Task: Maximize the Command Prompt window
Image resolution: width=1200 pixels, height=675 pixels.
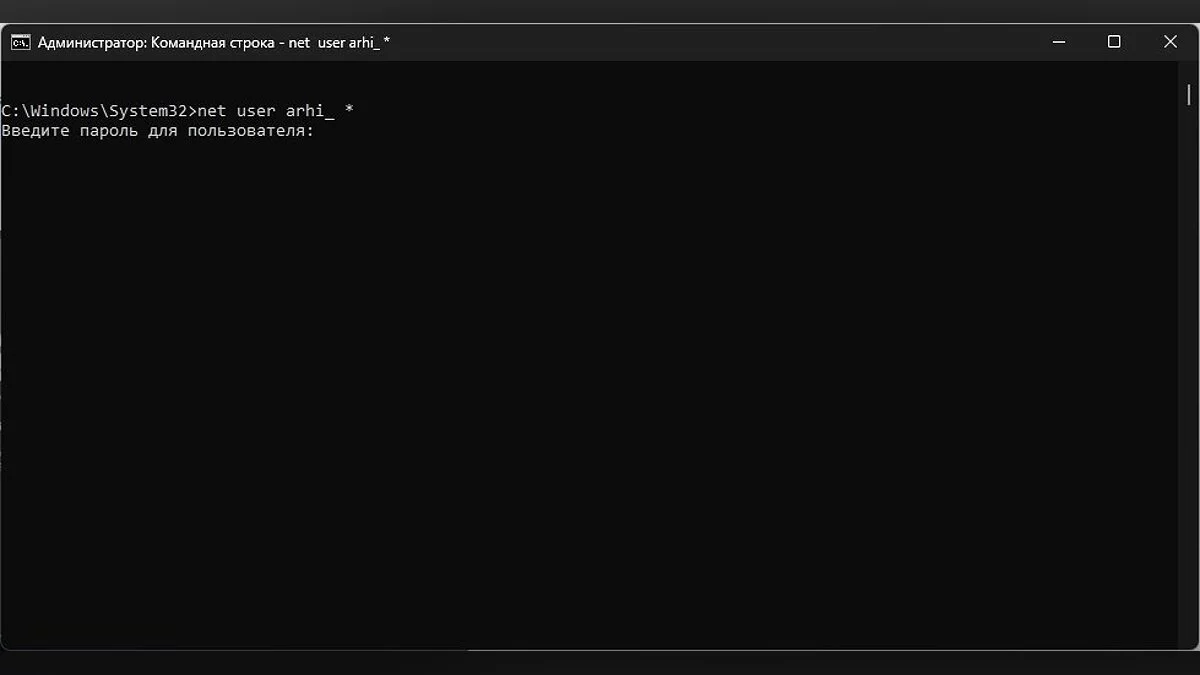Action: click(1114, 42)
